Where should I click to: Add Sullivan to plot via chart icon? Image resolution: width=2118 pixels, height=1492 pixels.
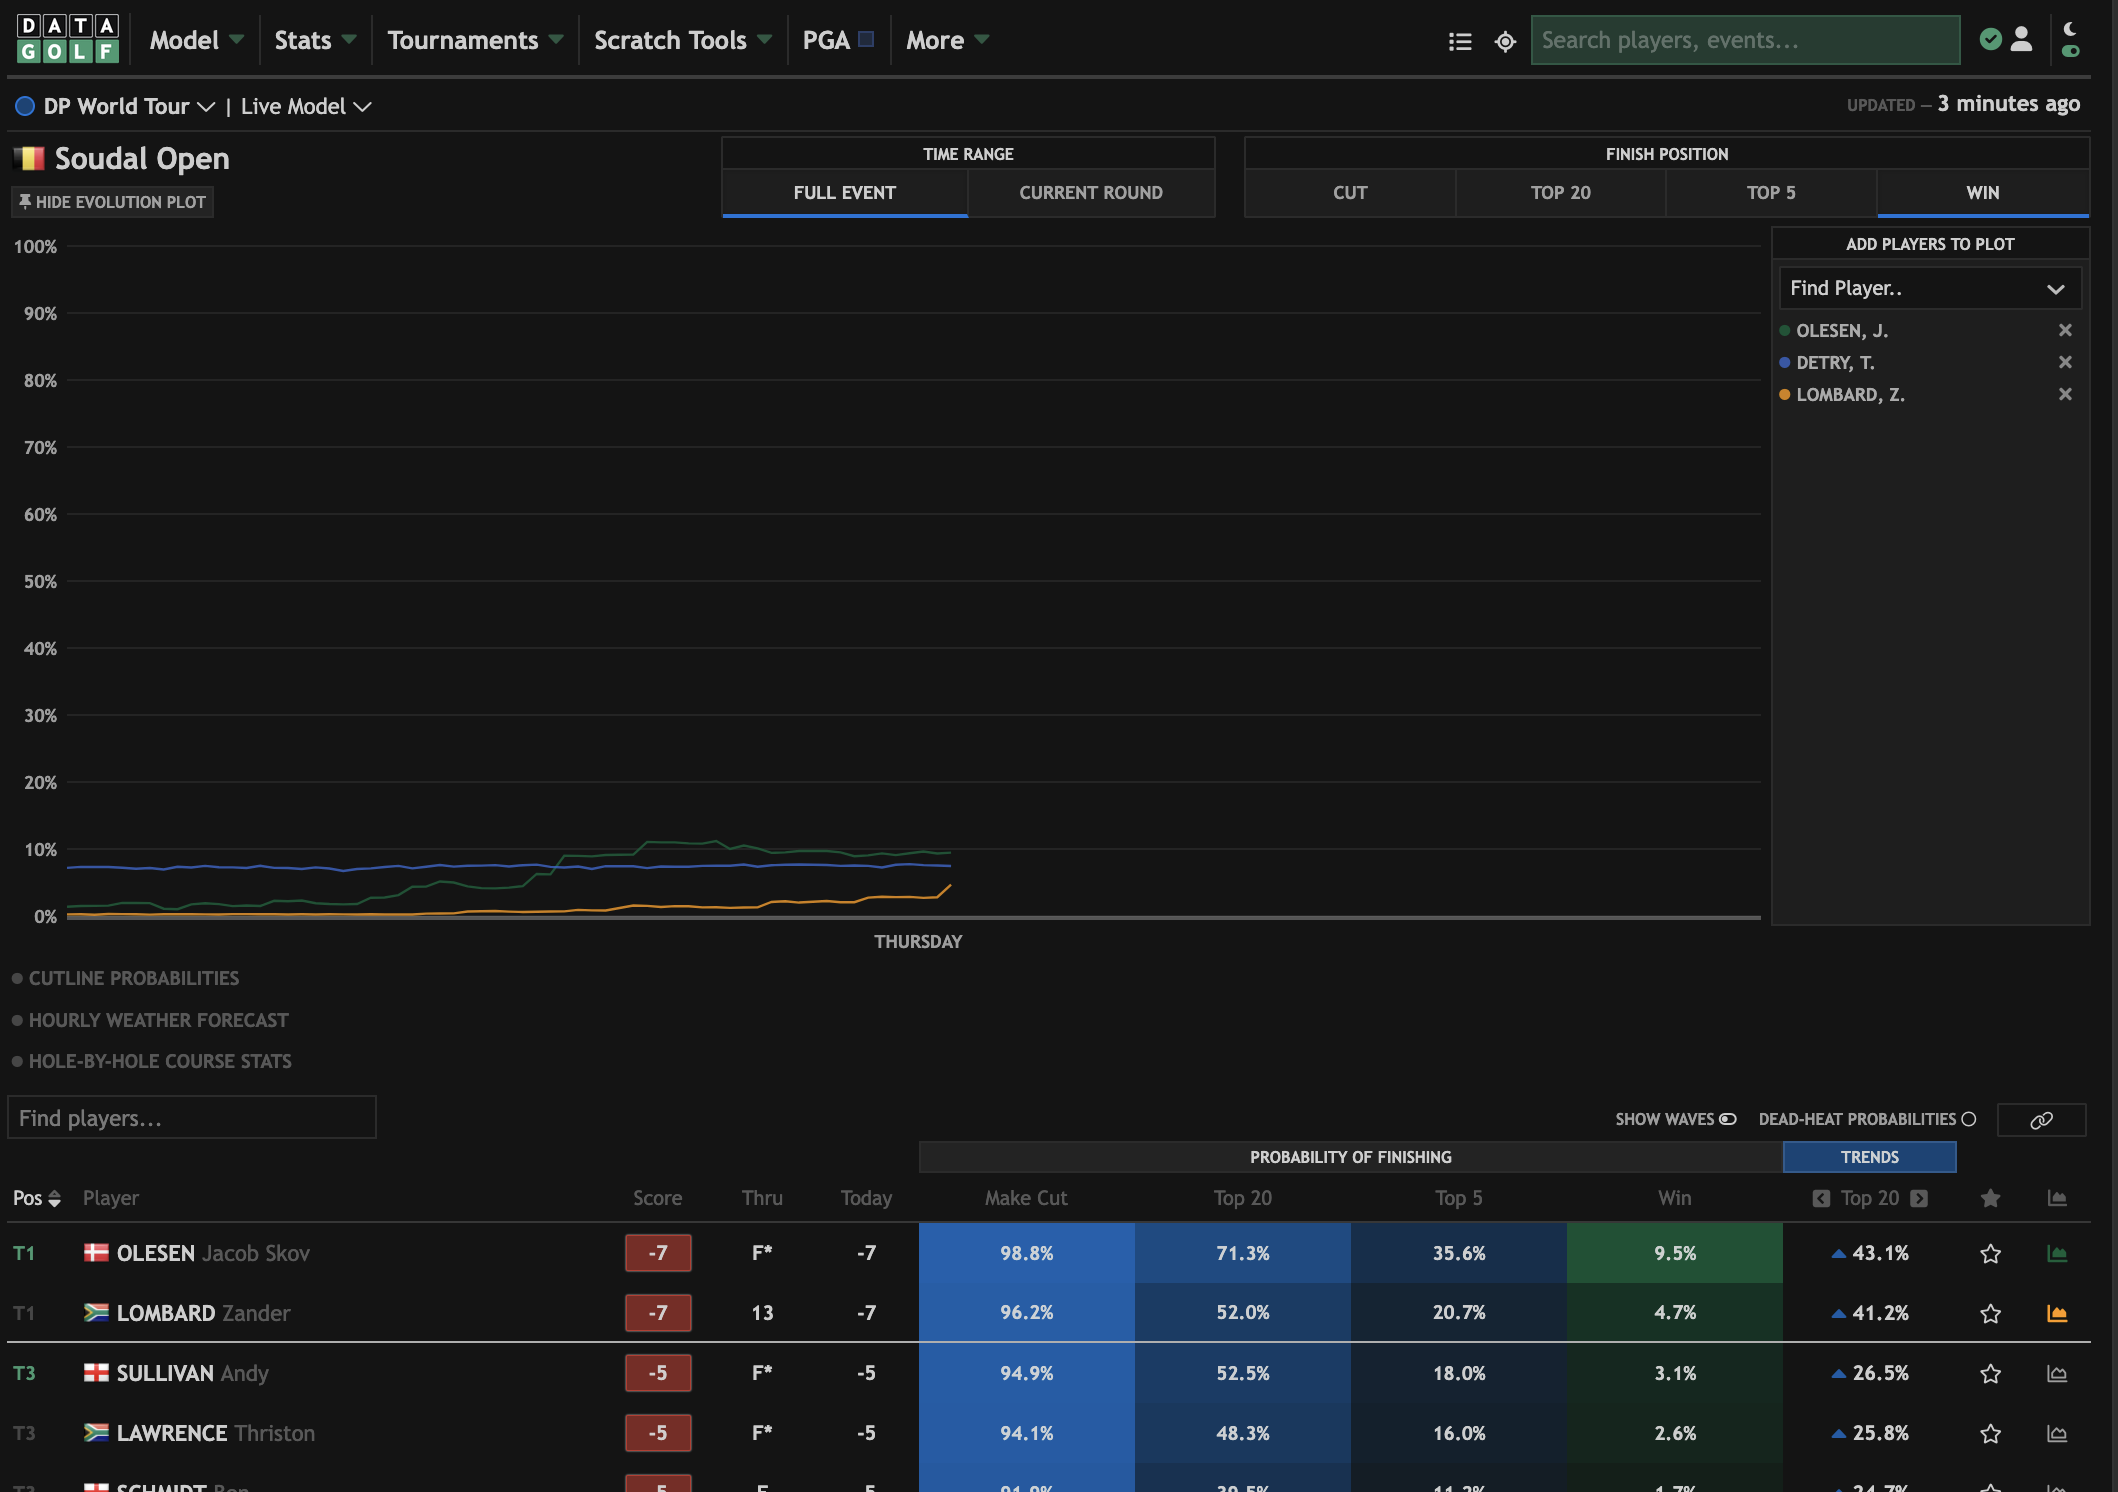click(2057, 1373)
